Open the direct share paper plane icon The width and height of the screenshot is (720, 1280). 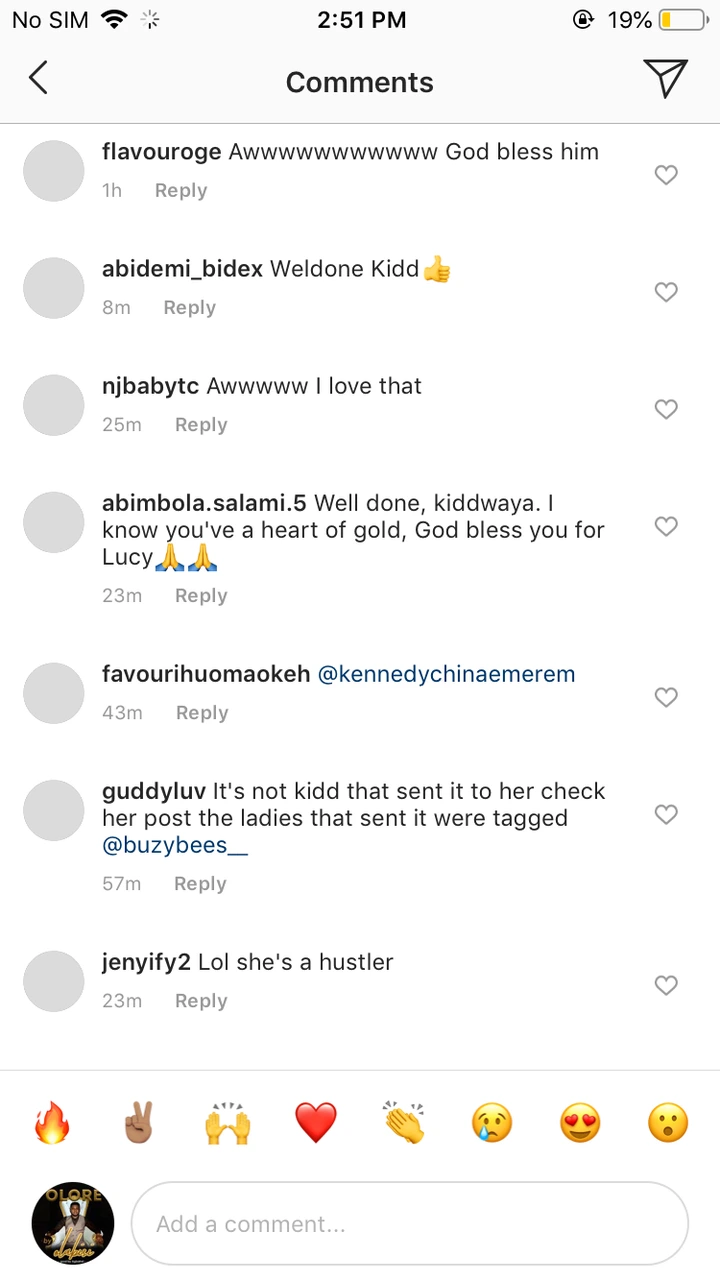tap(665, 78)
